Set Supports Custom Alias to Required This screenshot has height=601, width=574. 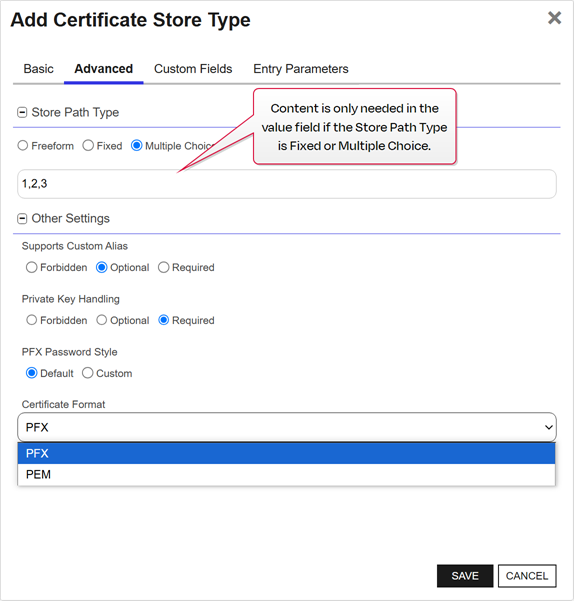[x=164, y=267]
